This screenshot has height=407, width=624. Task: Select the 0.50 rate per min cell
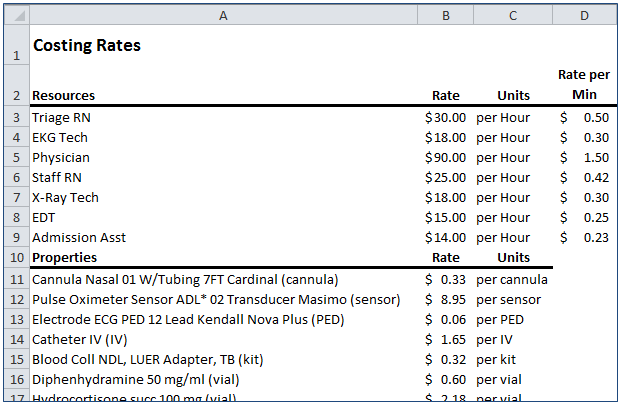pos(585,117)
